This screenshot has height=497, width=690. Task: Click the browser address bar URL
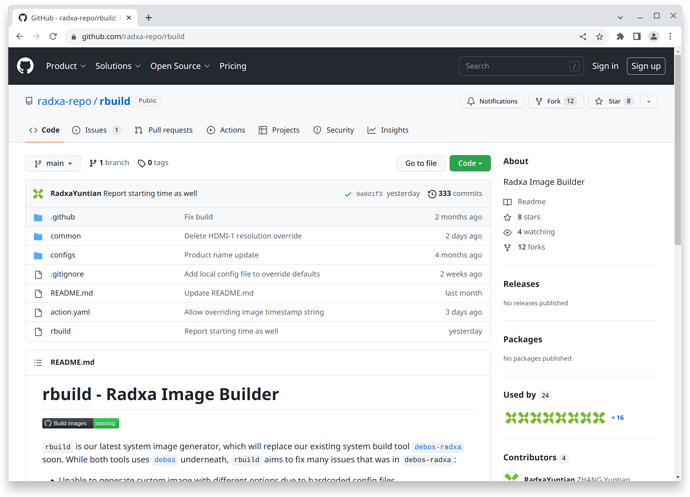(x=133, y=37)
